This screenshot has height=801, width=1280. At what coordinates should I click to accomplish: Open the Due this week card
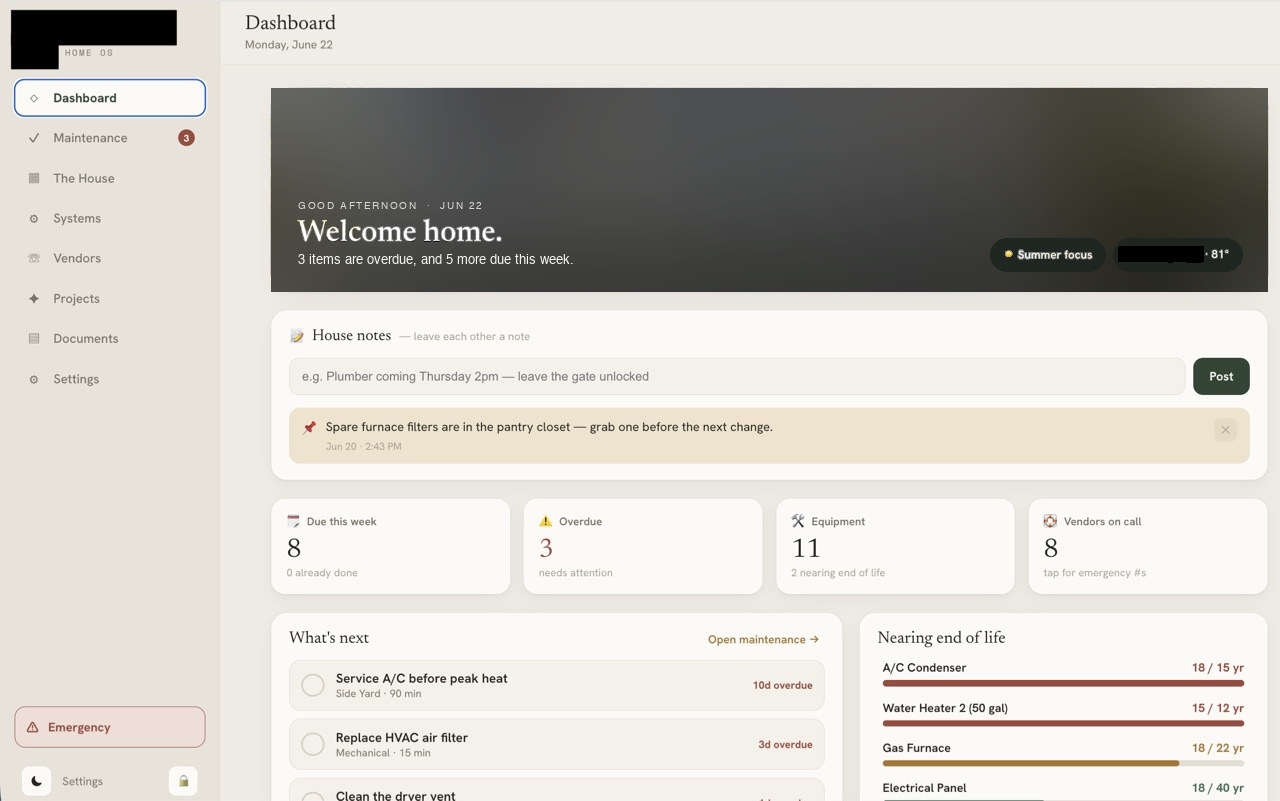tap(390, 547)
